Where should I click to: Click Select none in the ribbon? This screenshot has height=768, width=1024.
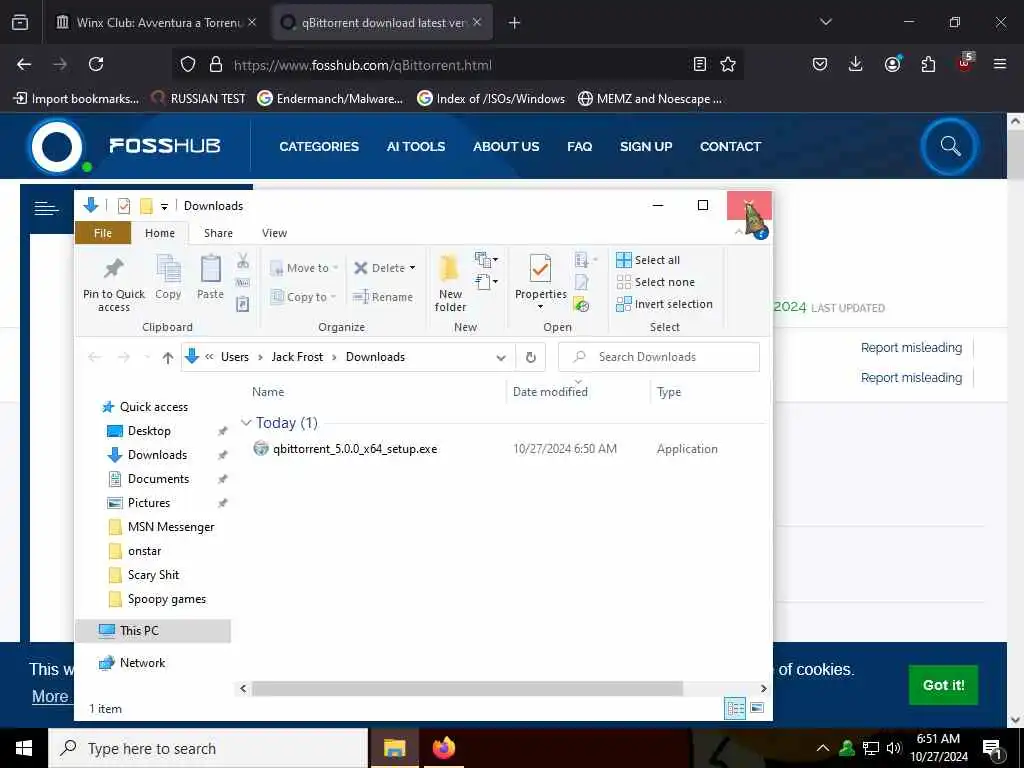(656, 282)
